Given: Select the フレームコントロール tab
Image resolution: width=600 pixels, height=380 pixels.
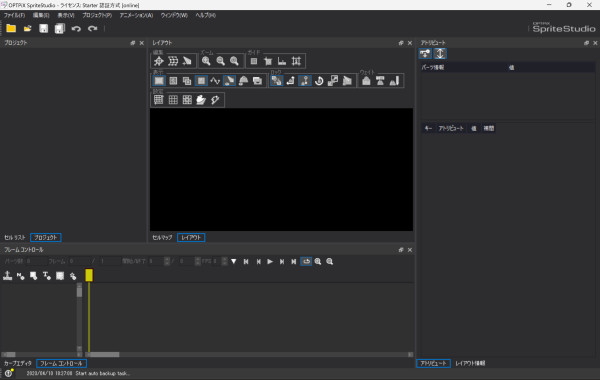Looking at the screenshot, I should pos(61,363).
